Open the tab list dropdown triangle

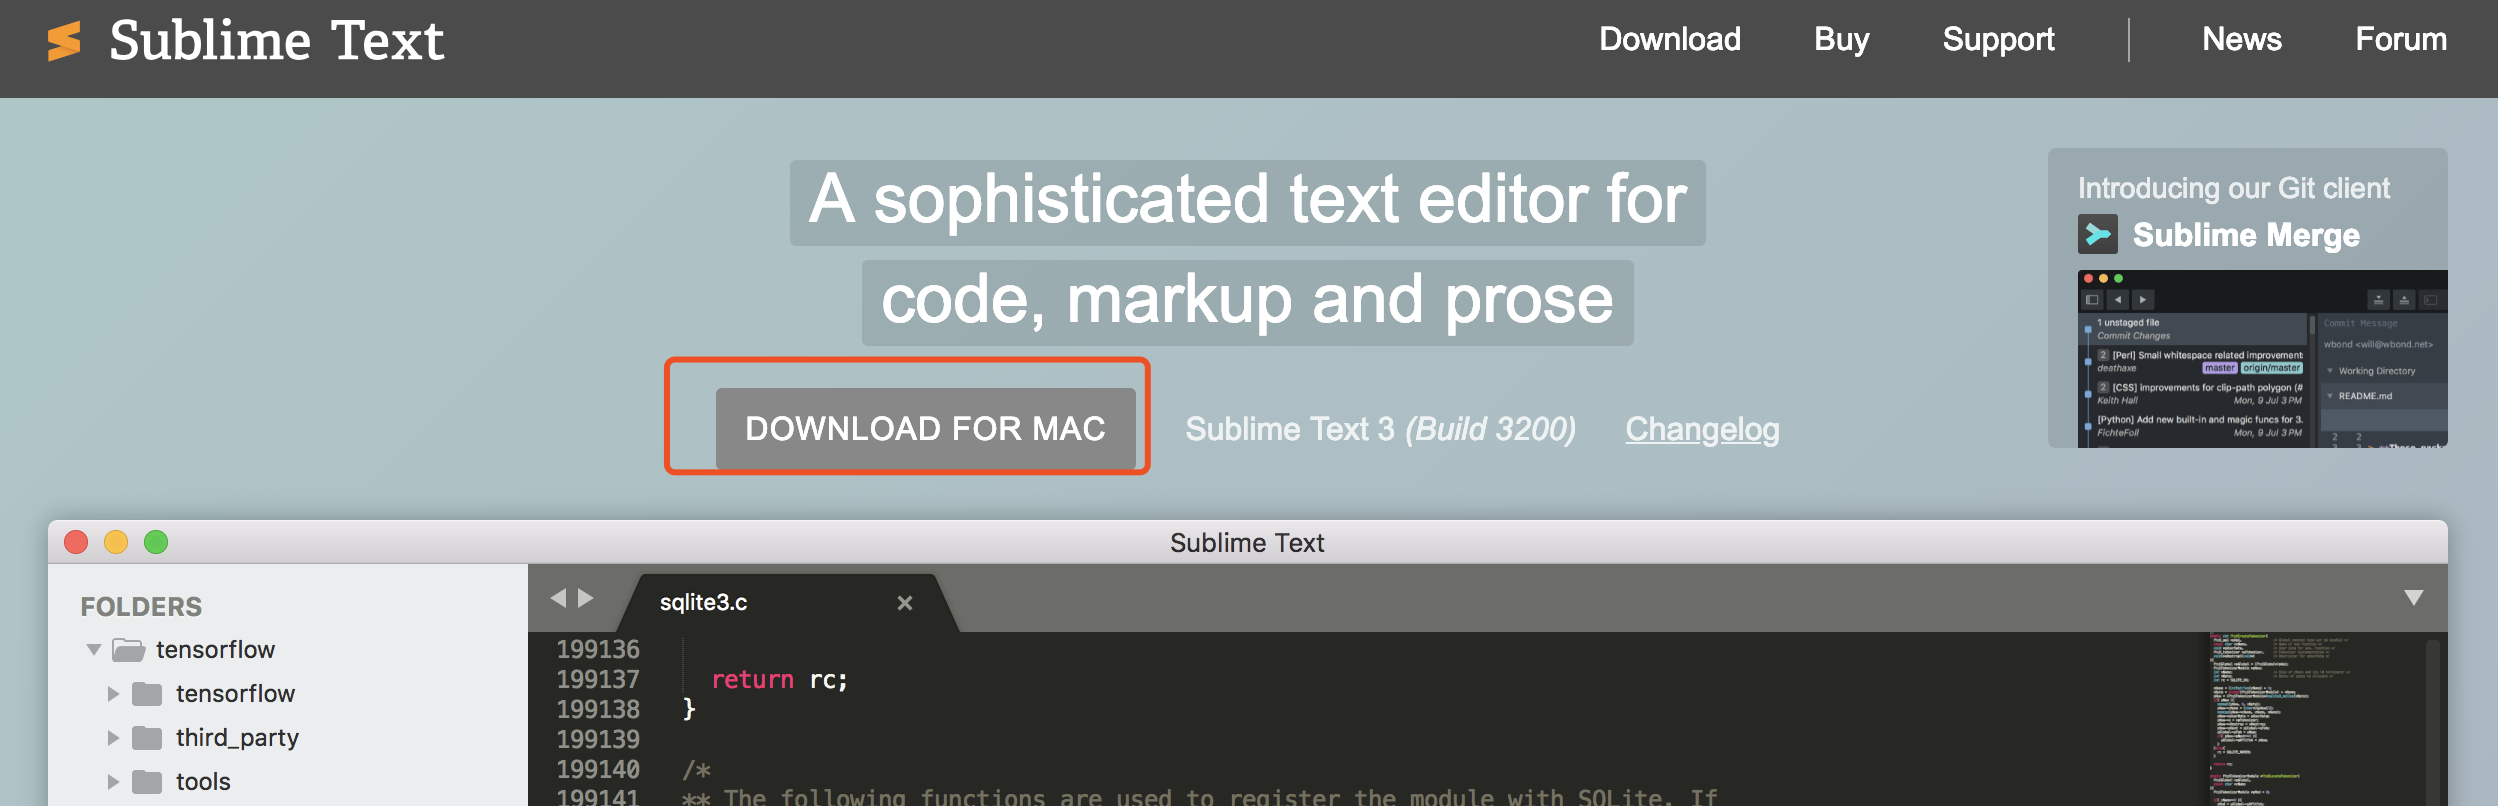2413,598
